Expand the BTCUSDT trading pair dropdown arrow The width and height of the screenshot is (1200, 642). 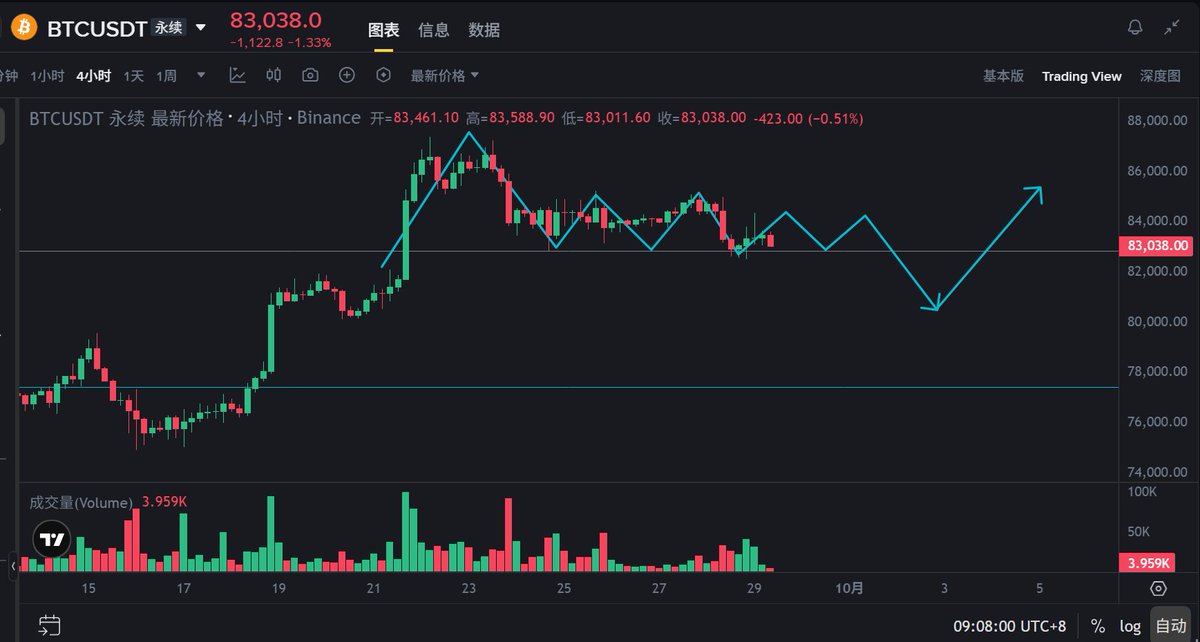[201, 28]
